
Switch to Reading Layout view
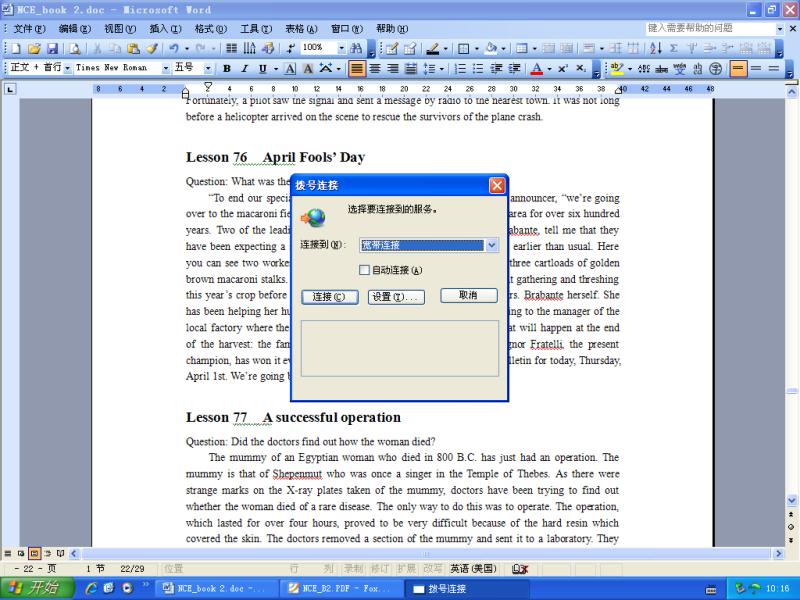tap(61, 553)
